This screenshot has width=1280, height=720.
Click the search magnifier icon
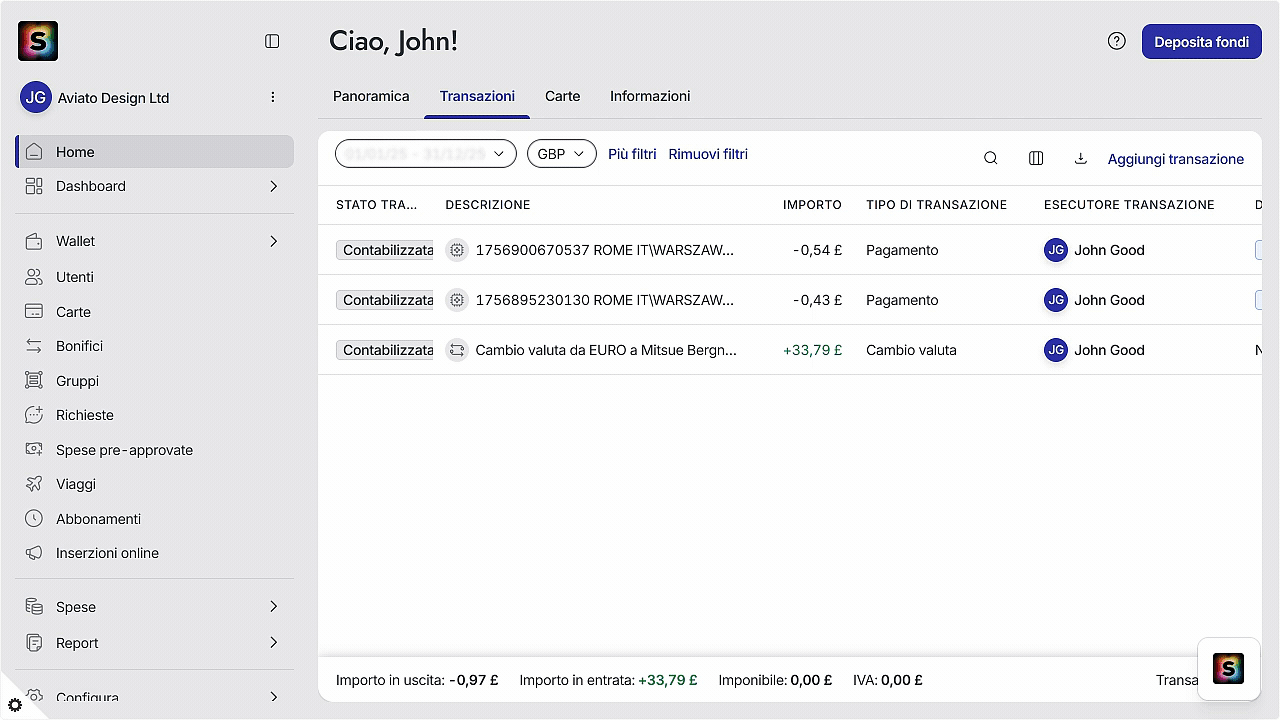tap(991, 158)
